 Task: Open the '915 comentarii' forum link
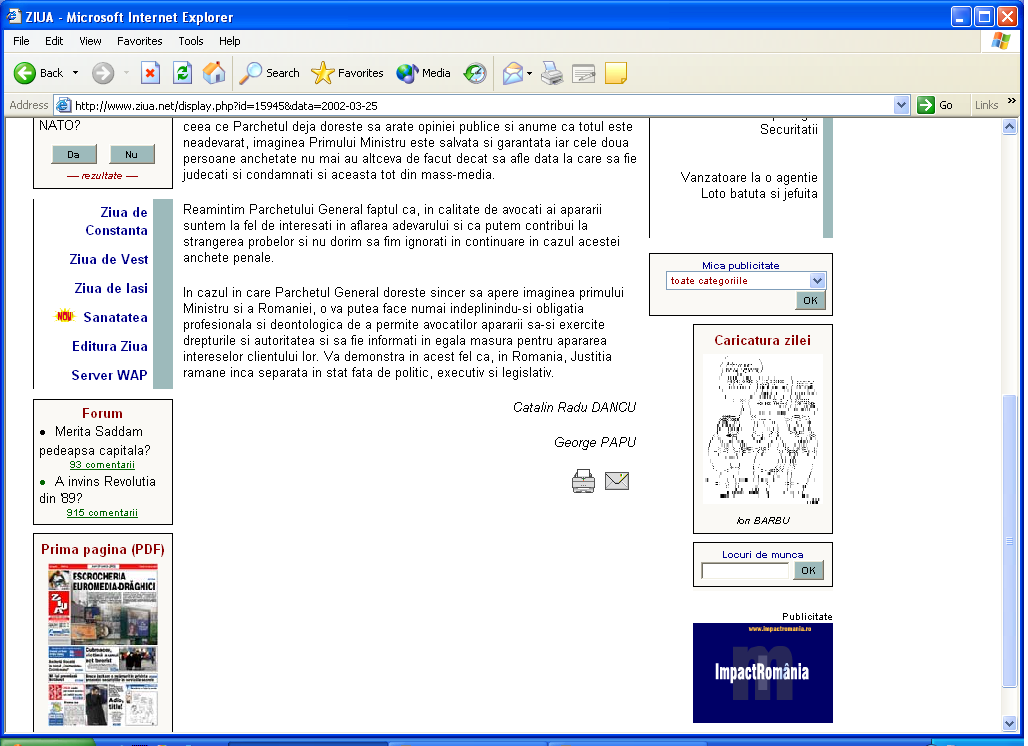pos(102,513)
